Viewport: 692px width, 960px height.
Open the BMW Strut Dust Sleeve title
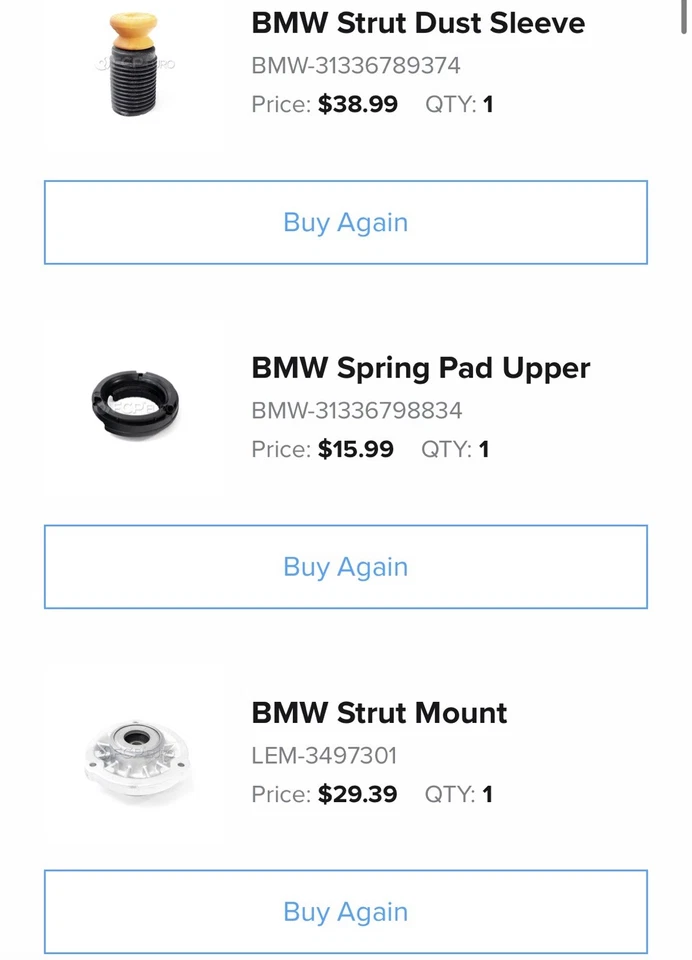point(418,23)
